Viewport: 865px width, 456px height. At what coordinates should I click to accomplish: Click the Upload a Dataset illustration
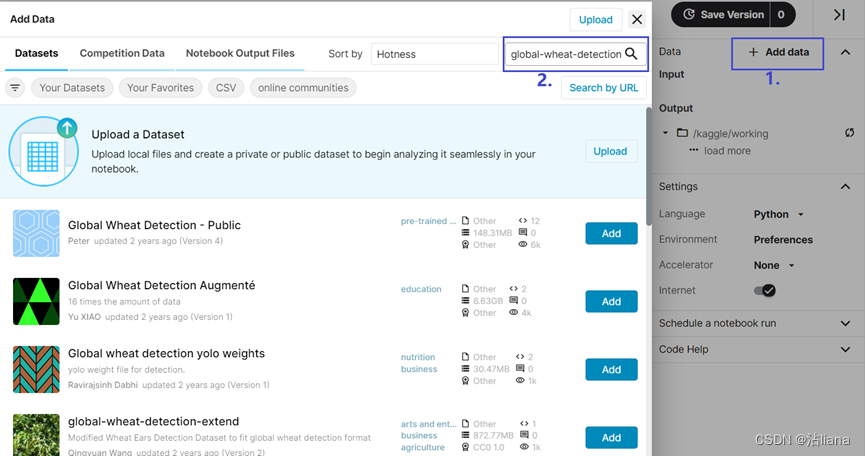point(44,151)
